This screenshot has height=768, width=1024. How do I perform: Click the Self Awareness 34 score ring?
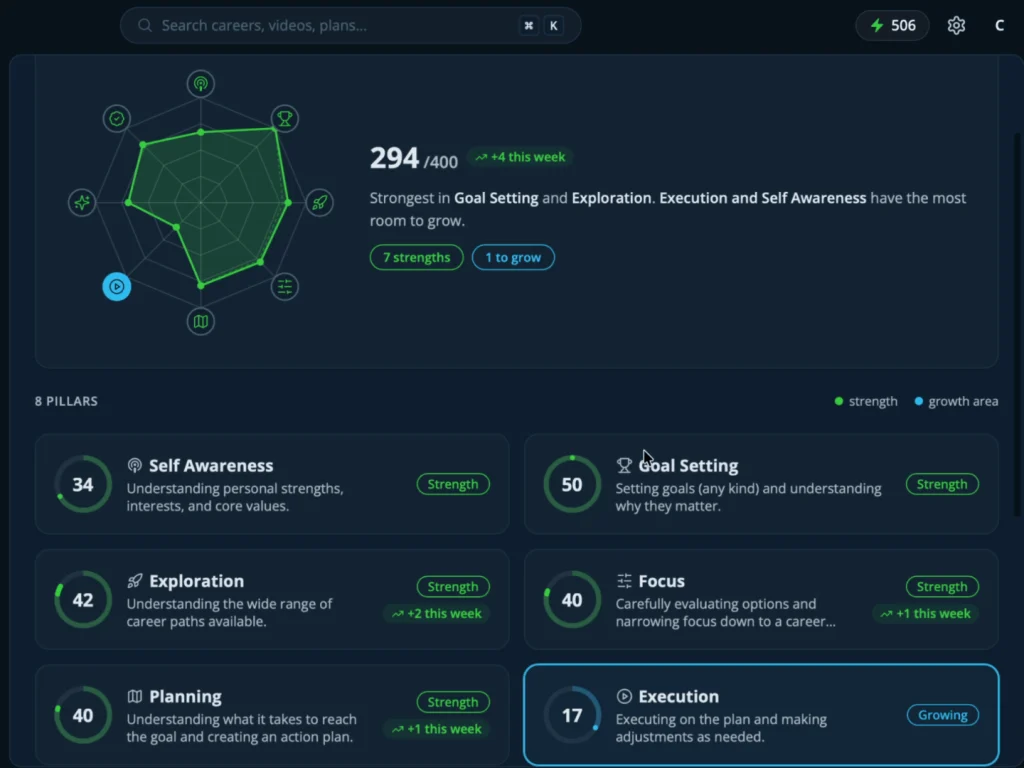(x=83, y=484)
